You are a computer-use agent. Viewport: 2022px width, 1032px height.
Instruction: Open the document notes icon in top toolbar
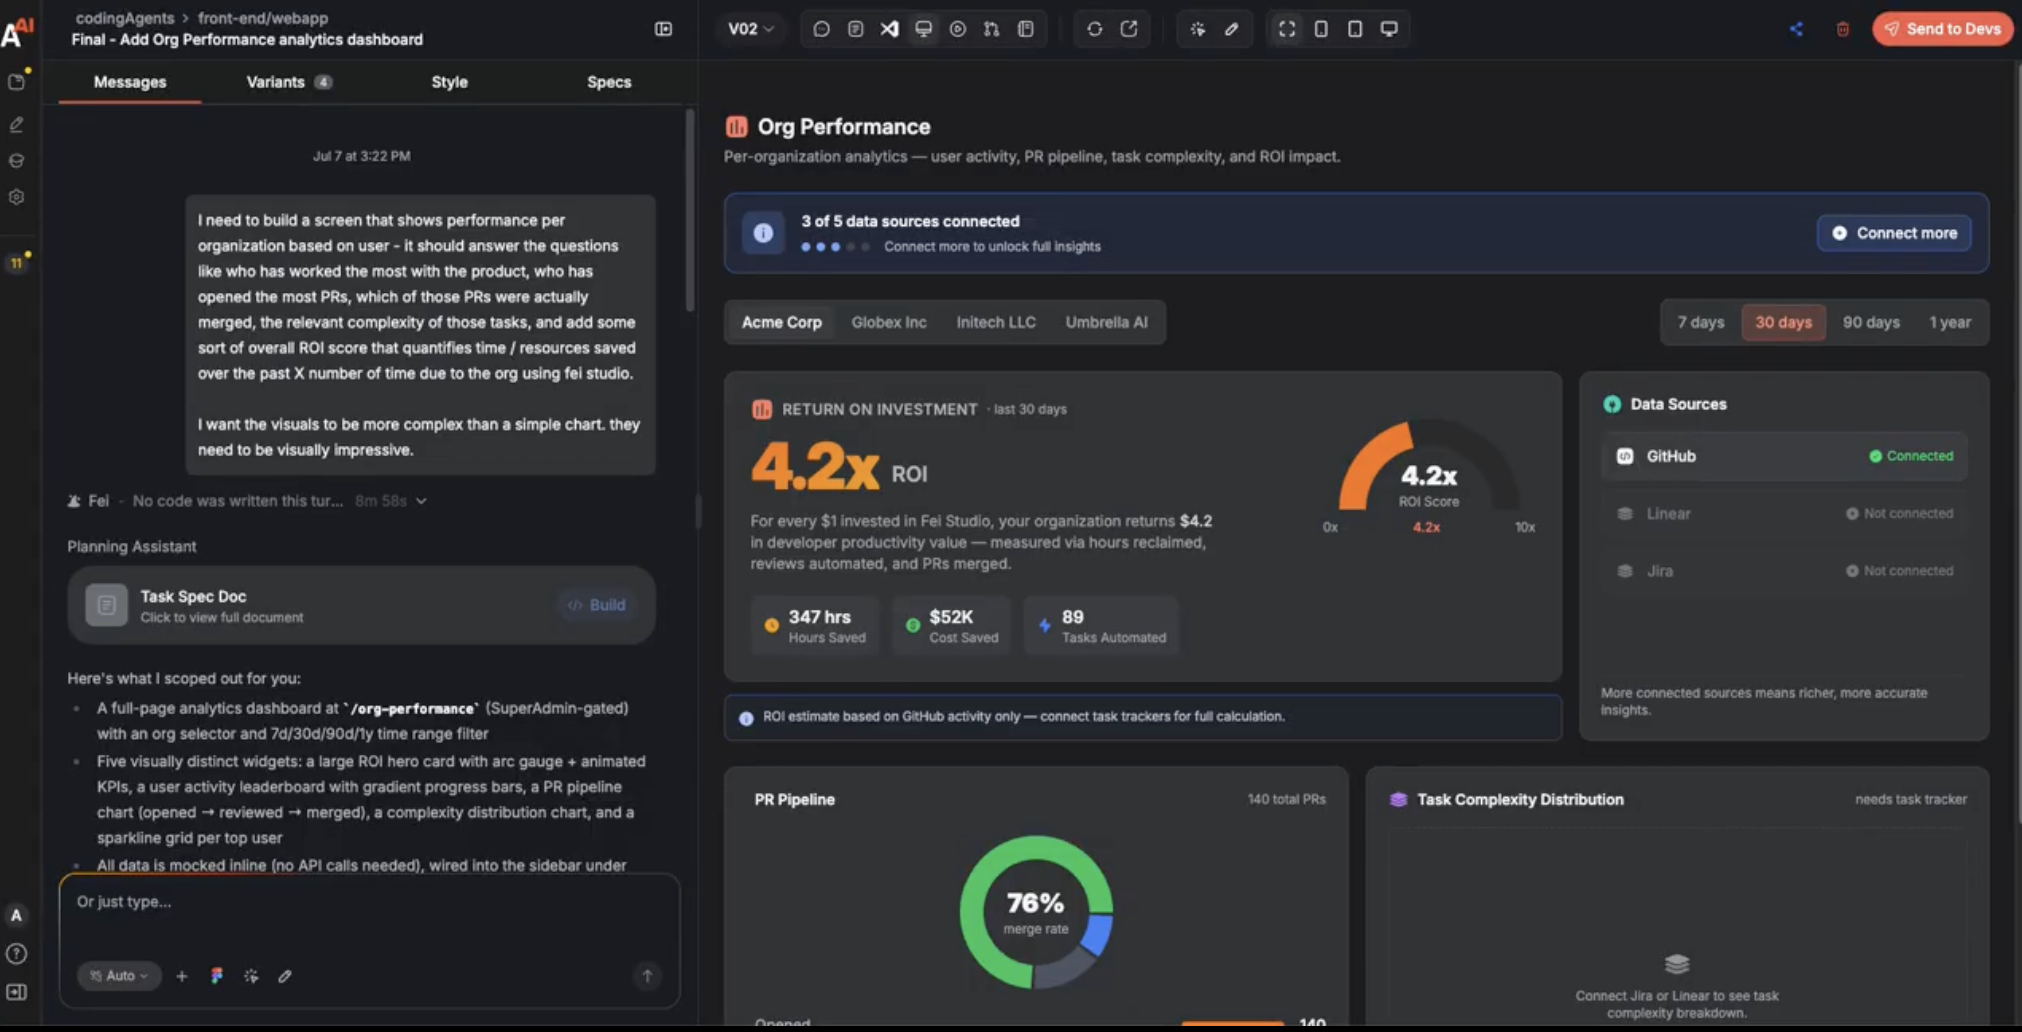tap(855, 29)
